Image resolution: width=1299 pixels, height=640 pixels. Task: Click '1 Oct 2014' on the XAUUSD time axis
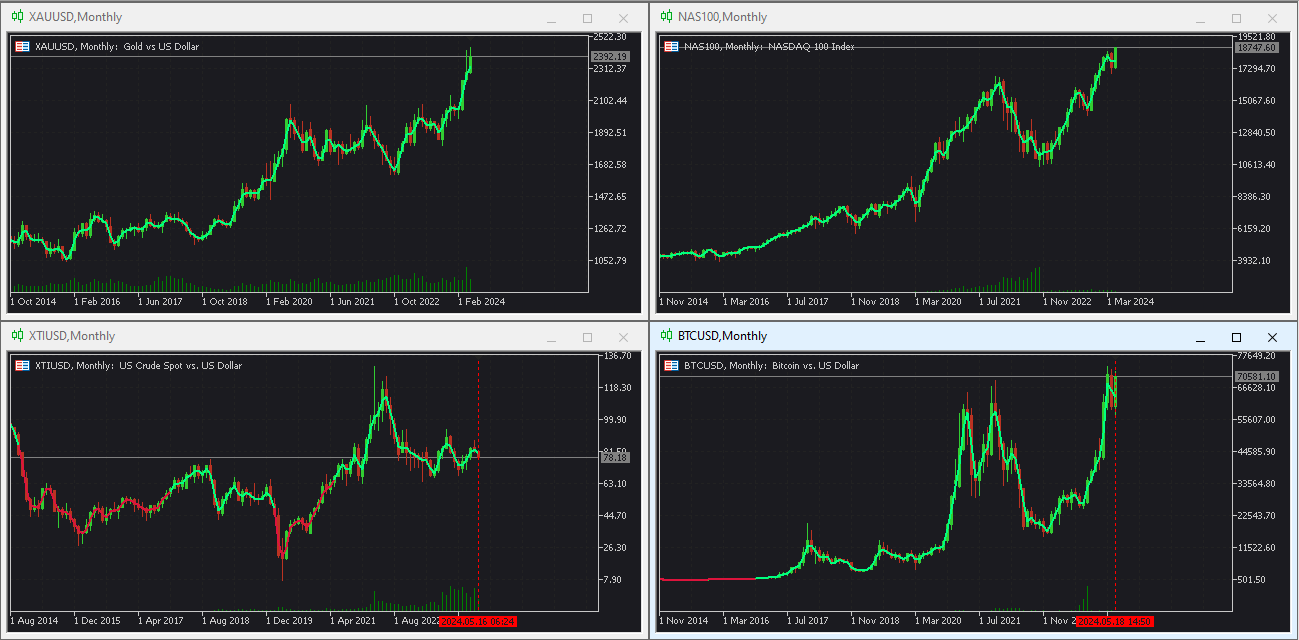tap(33, 301)
